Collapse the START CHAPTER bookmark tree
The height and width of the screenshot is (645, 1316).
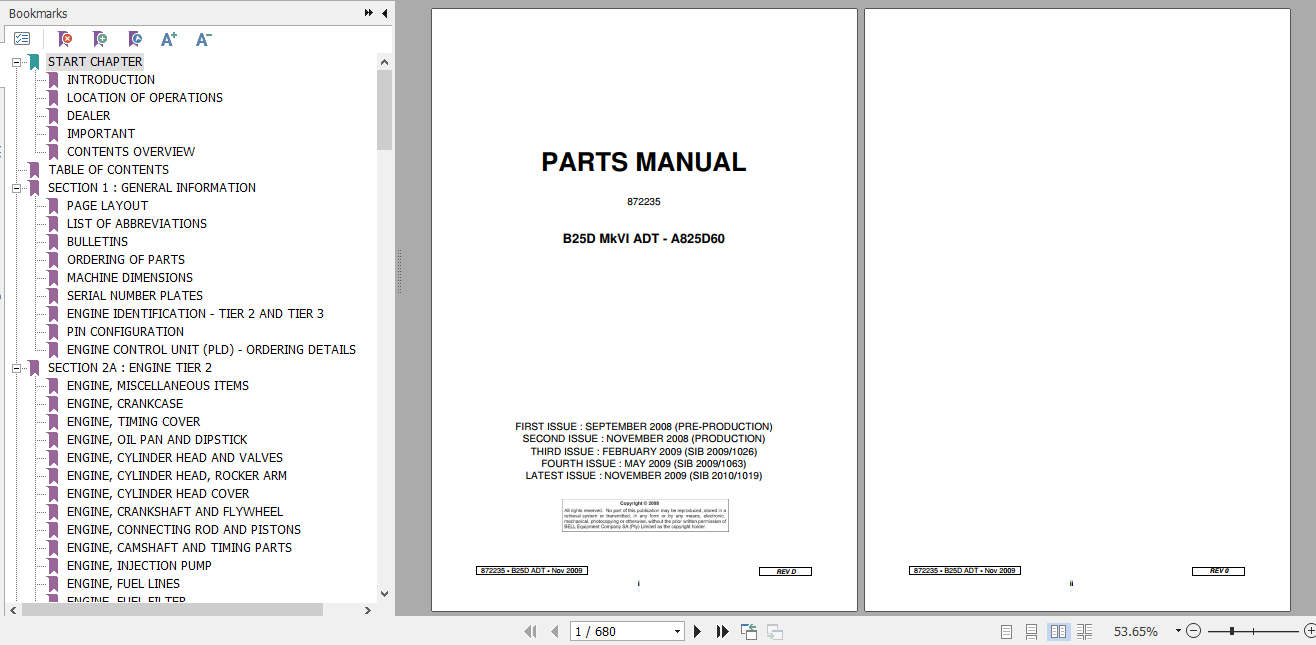16,61
